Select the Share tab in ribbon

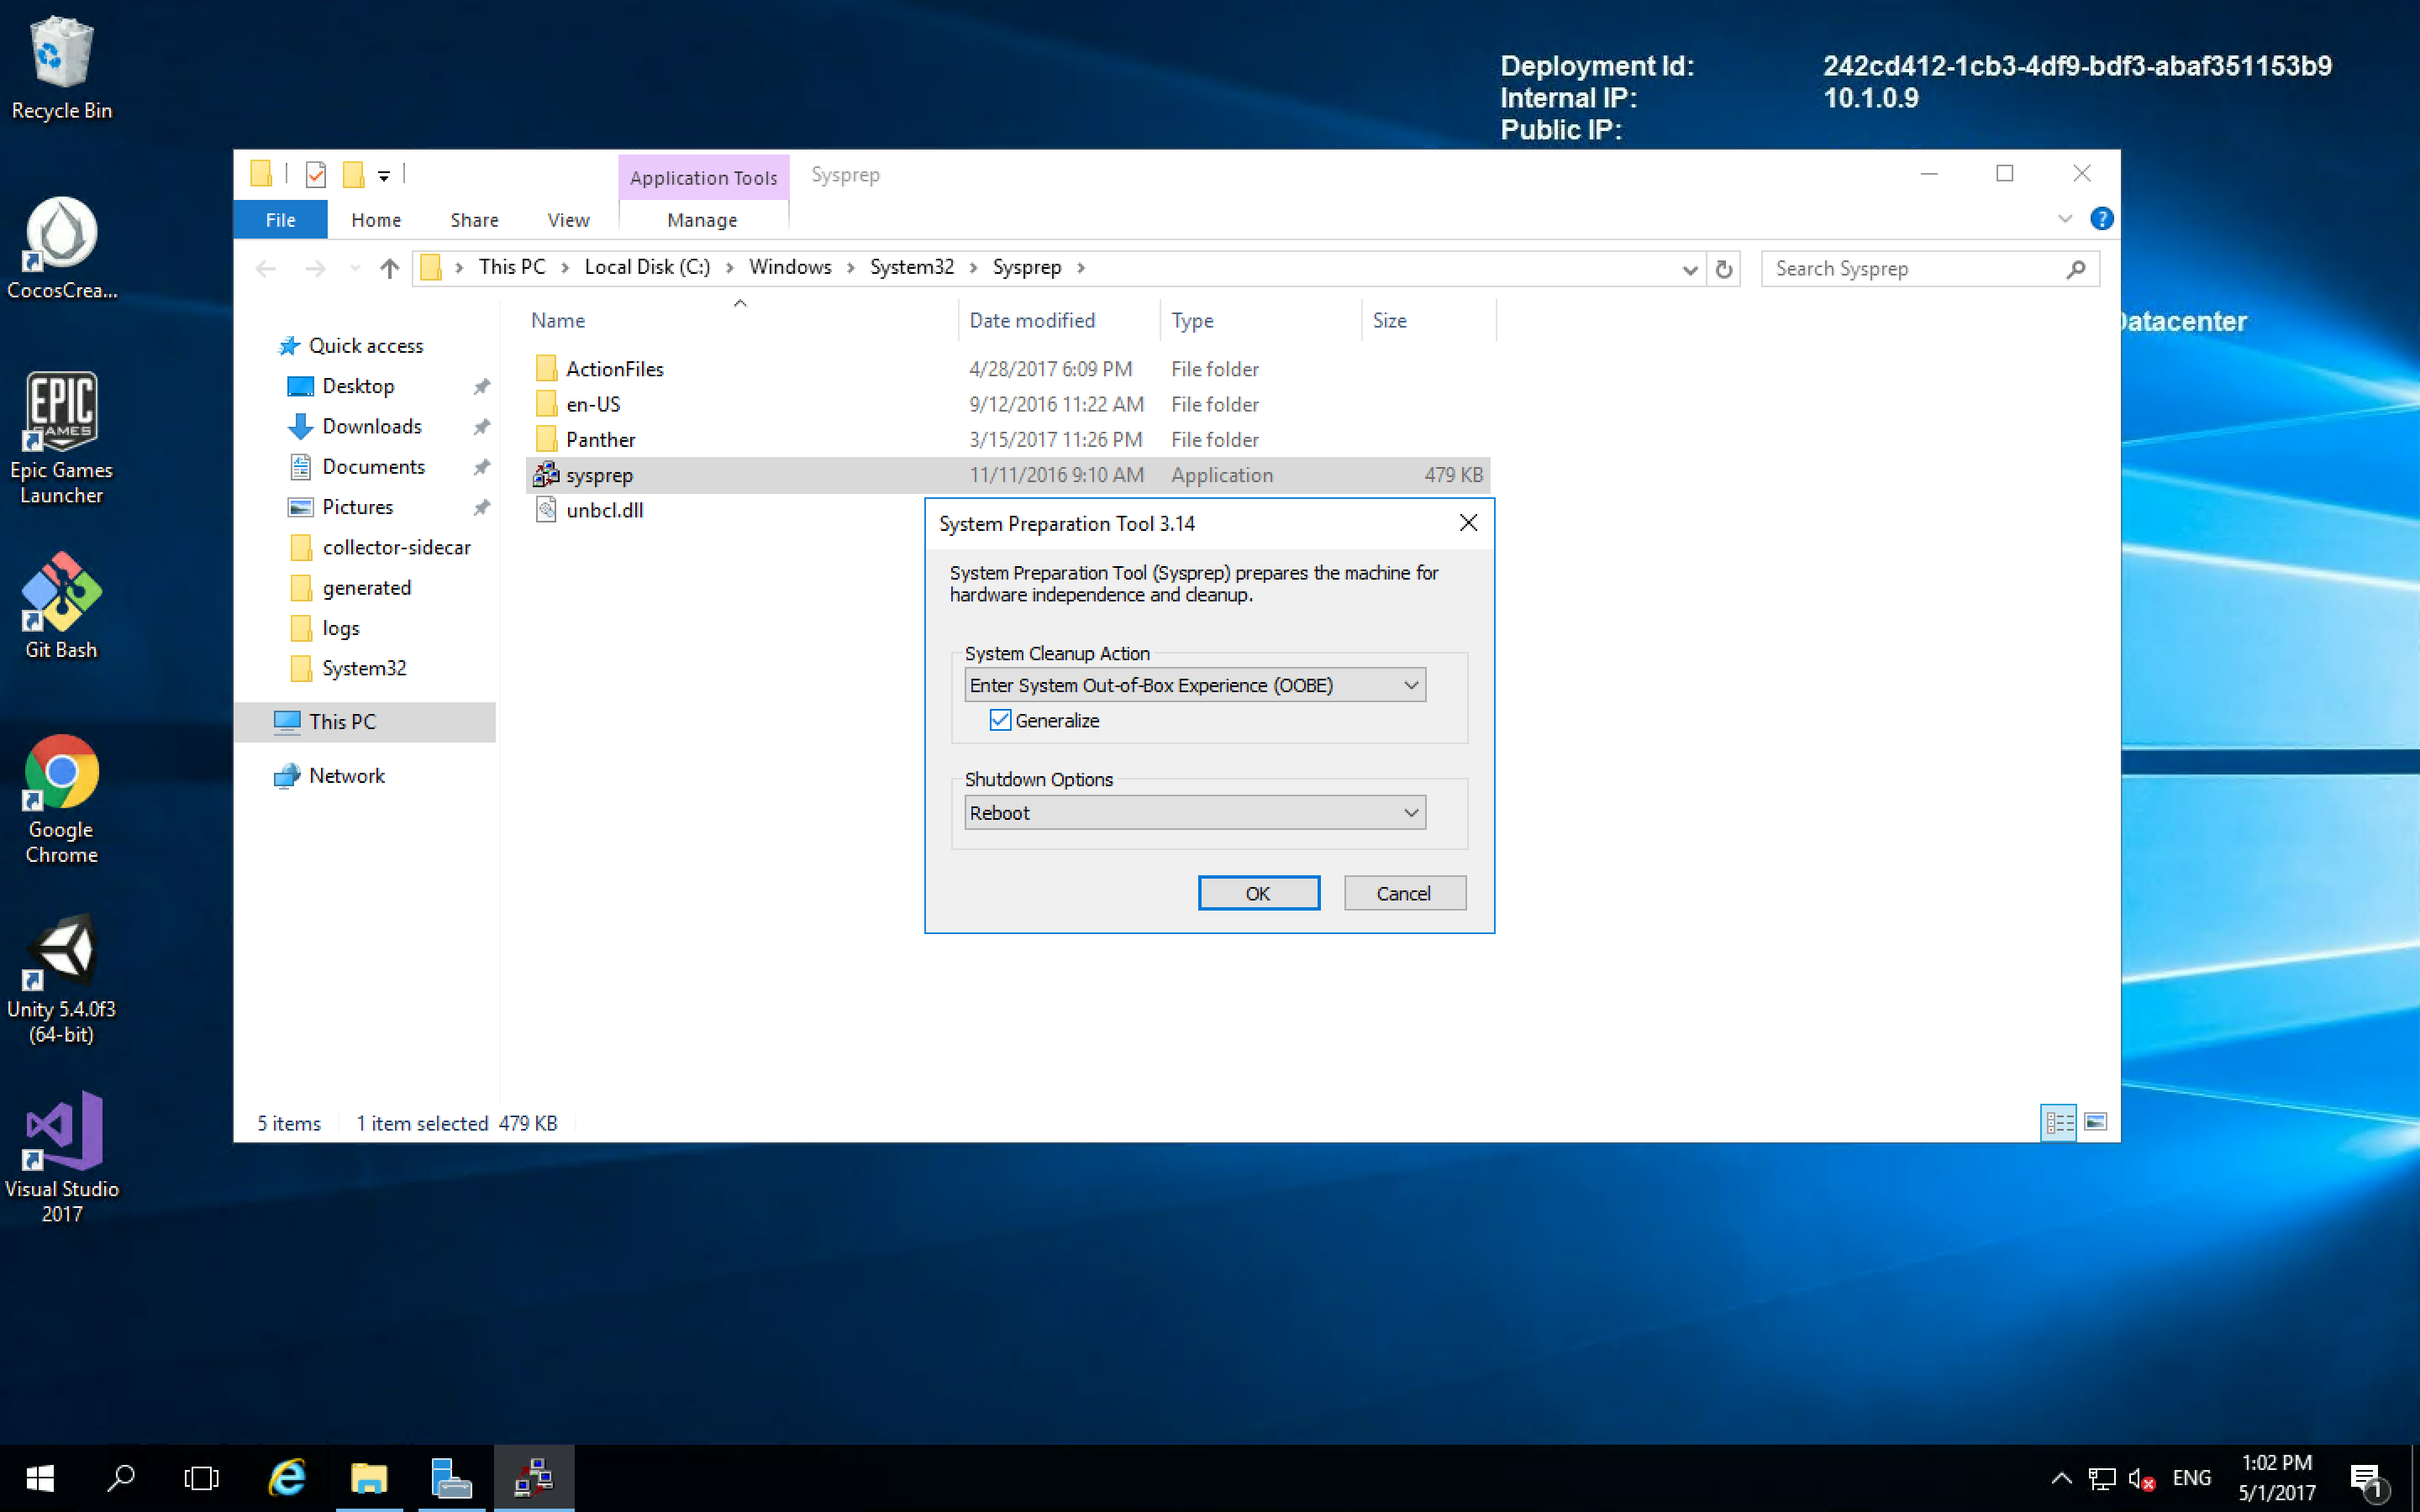click(x=472, y=219)
